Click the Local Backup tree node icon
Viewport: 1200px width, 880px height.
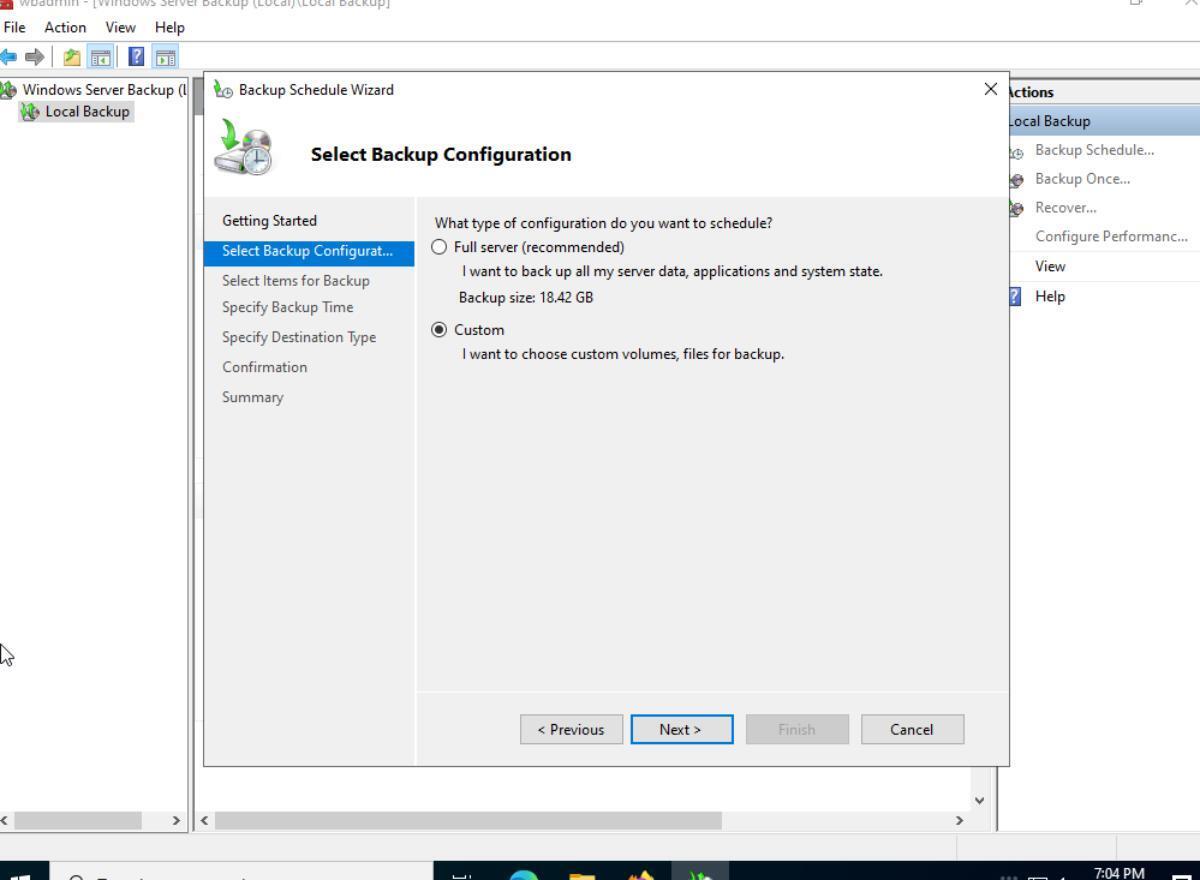[x=28, y=112]
